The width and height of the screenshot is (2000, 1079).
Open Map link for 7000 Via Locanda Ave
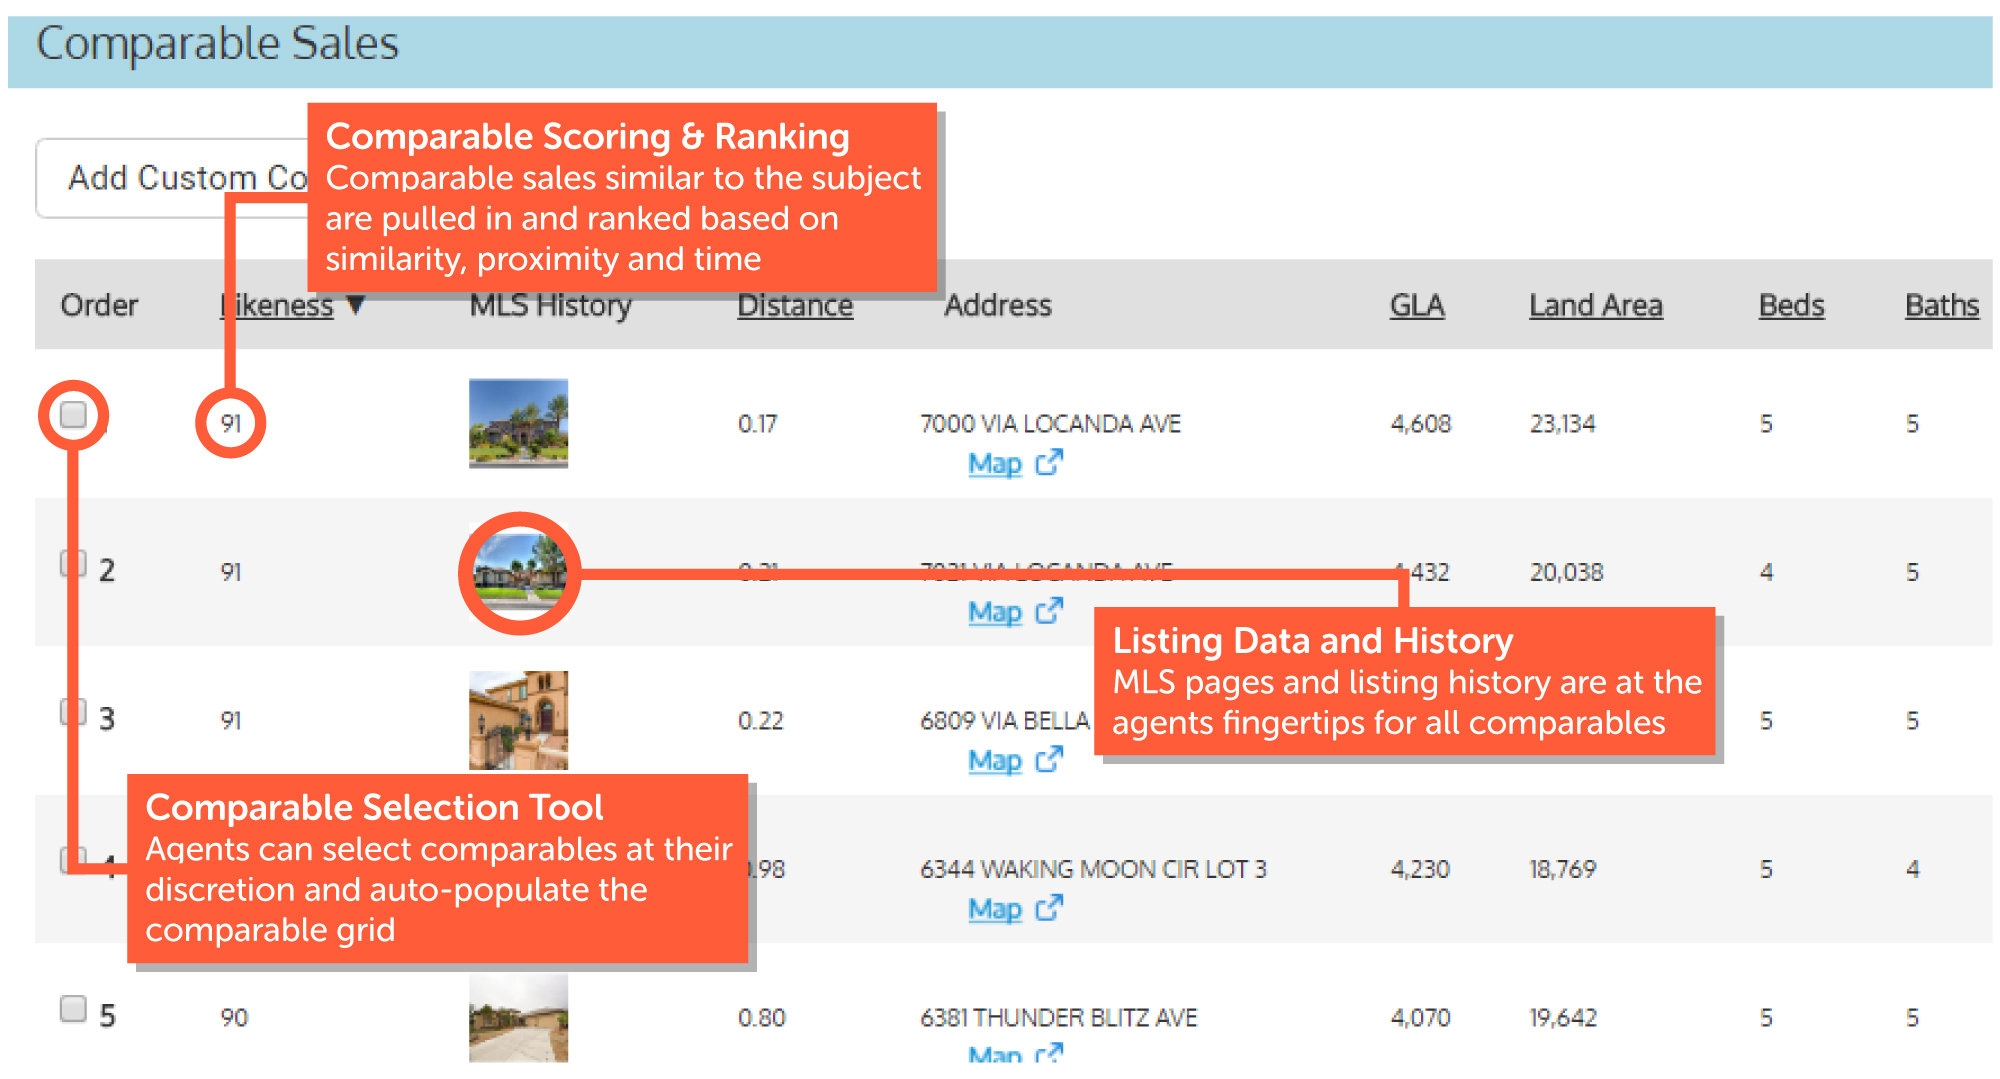(995, 464)
